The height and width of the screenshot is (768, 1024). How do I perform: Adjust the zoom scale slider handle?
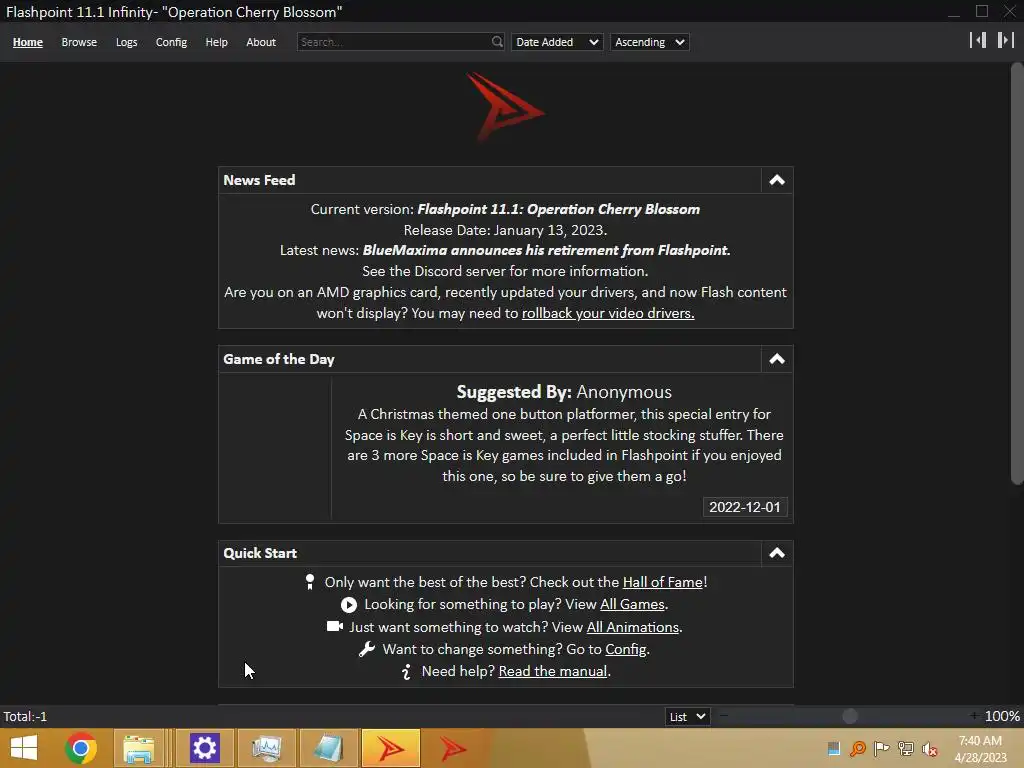coord(850,716)
